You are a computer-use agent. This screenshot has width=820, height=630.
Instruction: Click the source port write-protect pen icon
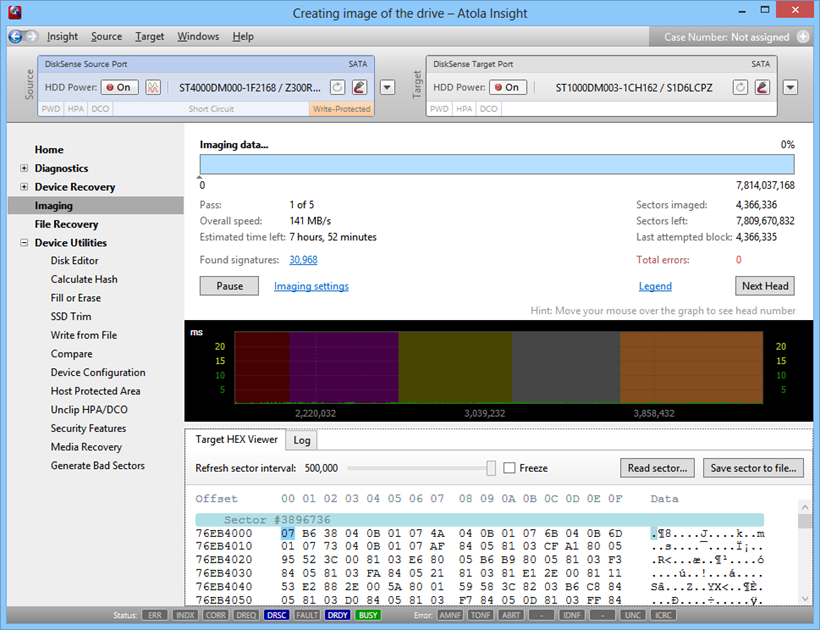[x=359, y=87]
